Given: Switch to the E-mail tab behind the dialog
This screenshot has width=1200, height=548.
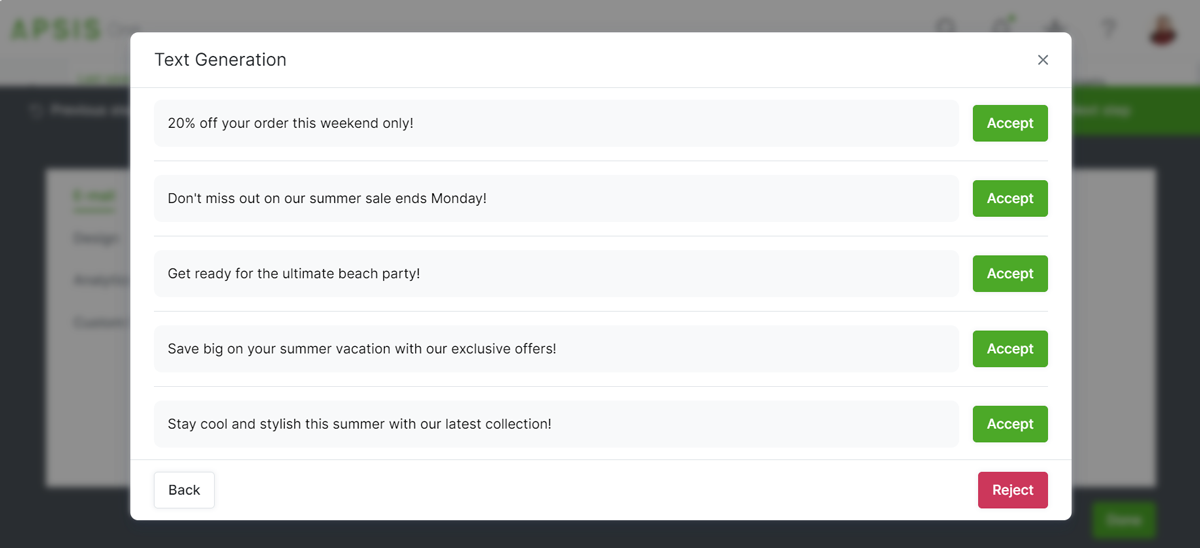Looking at the screenshot, I should [95, 196].
